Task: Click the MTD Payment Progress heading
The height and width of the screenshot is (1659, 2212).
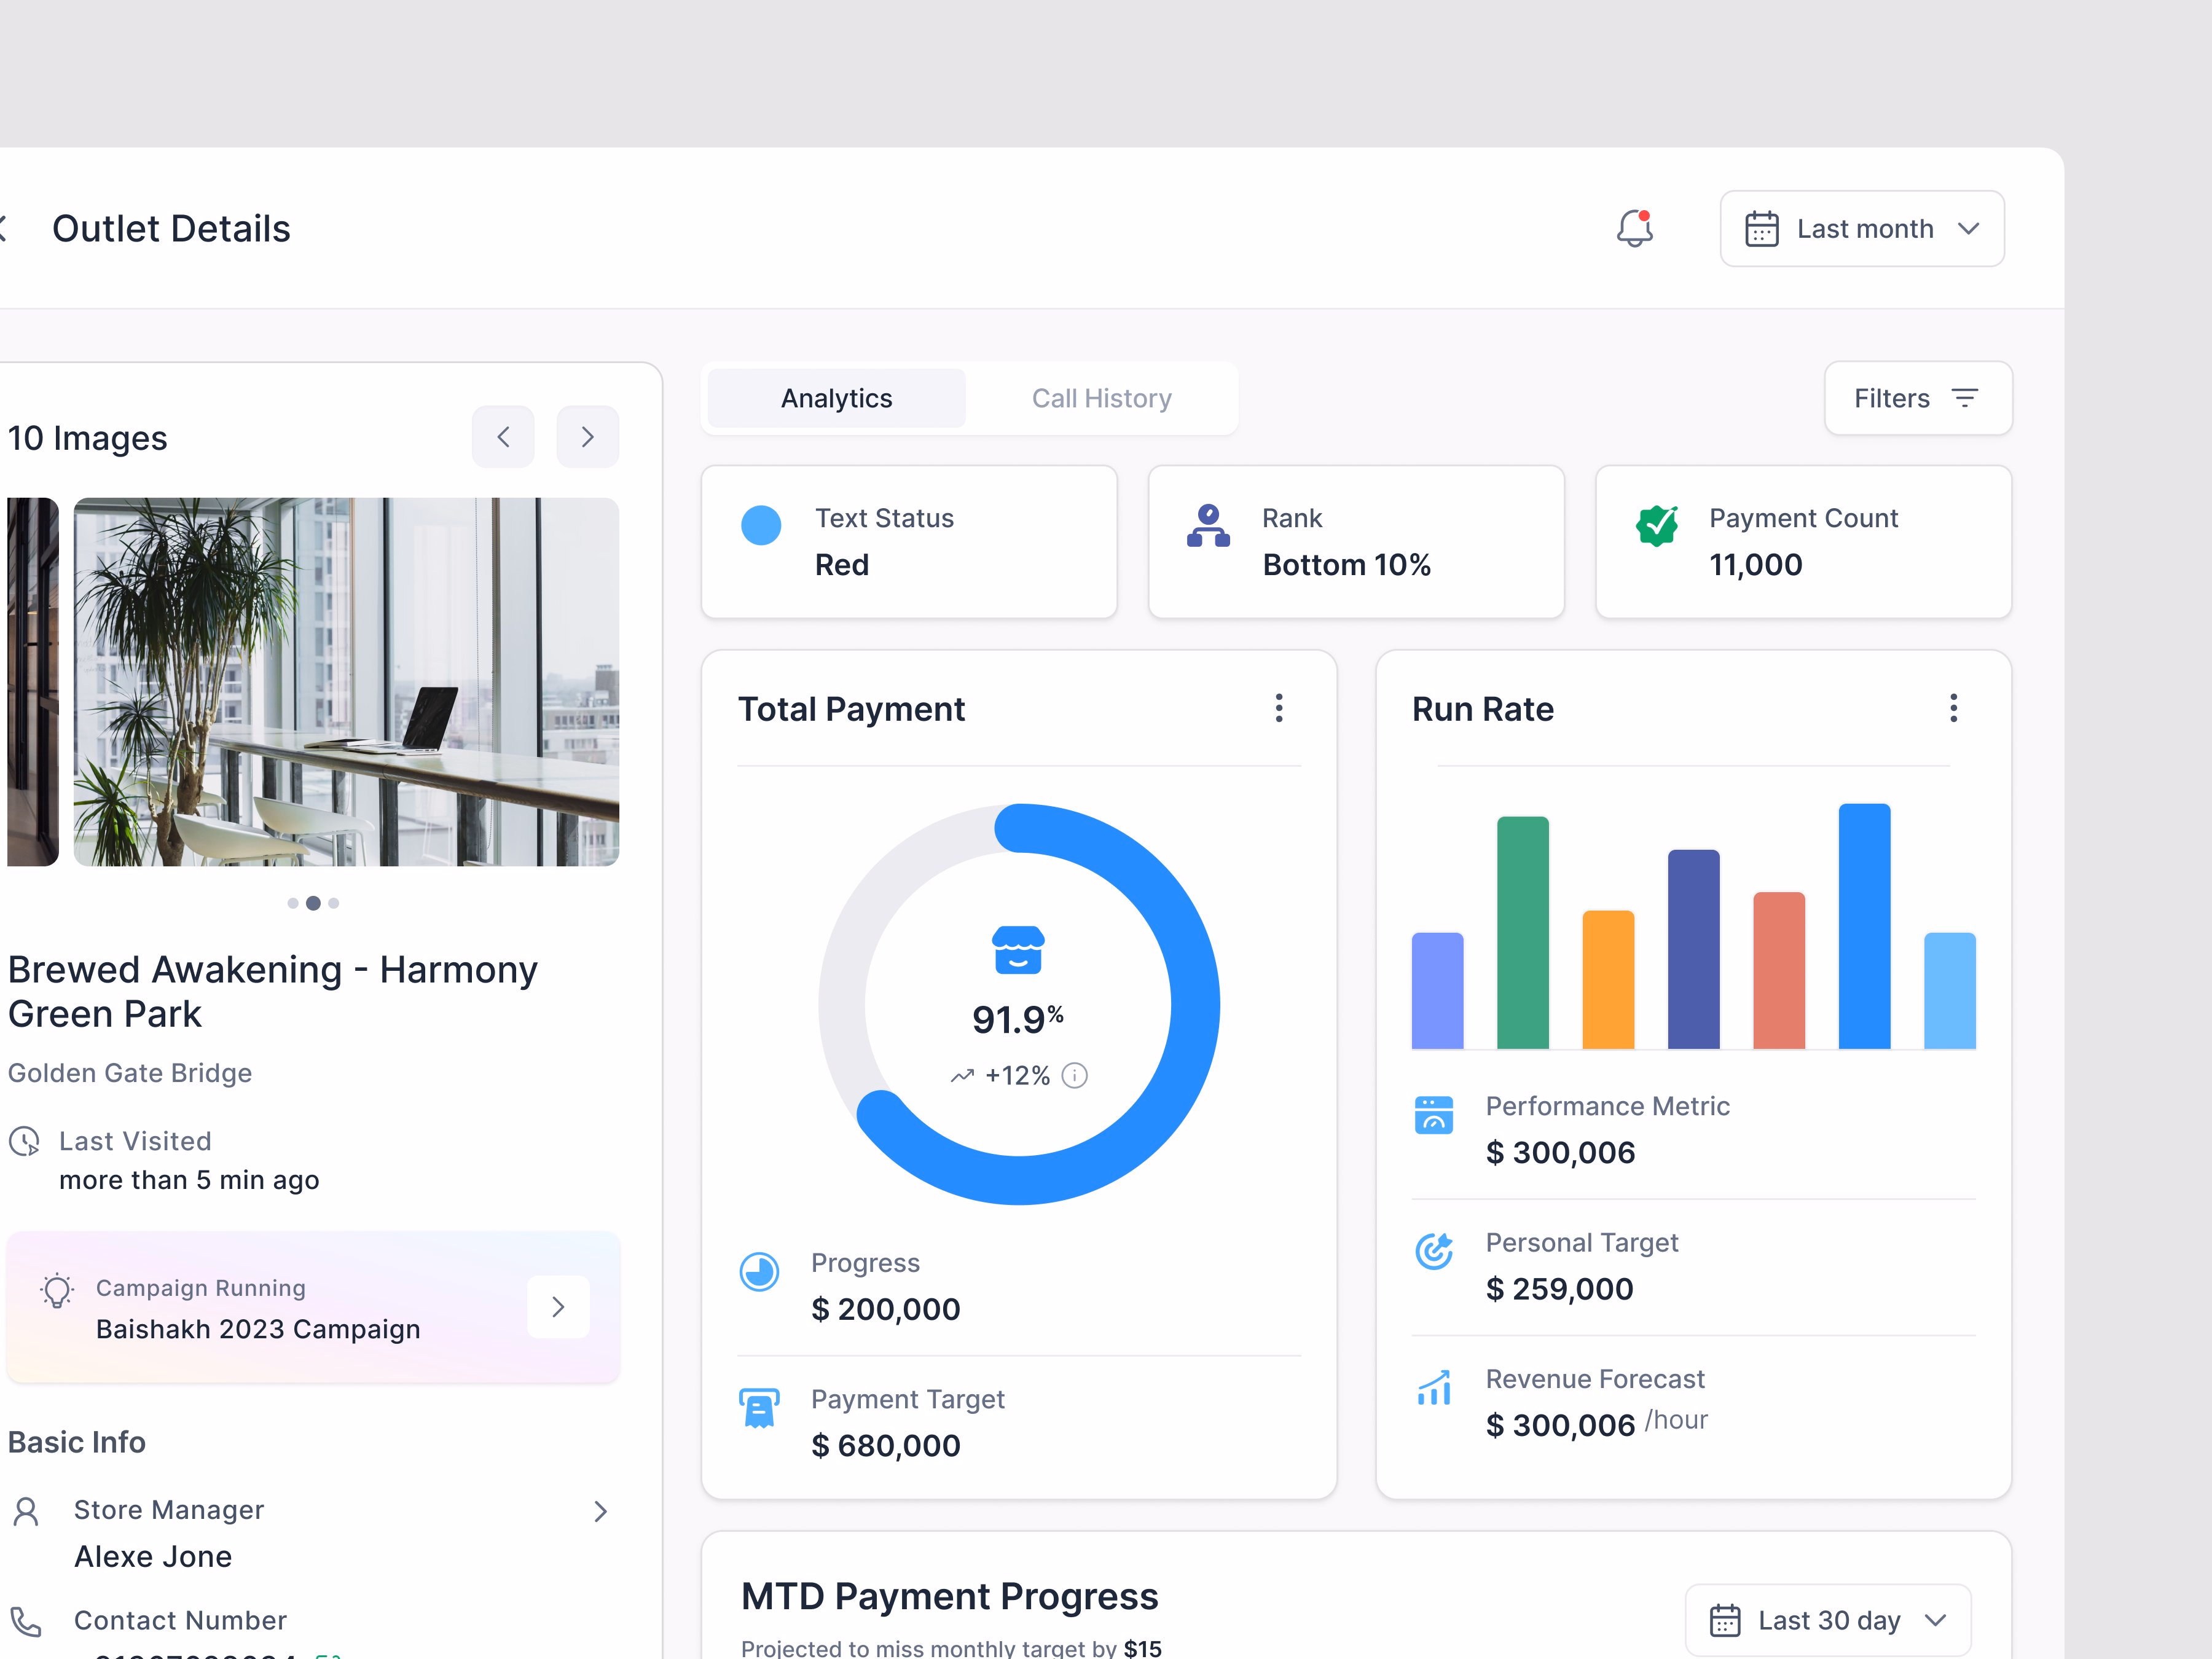Action: [949, 1596]
